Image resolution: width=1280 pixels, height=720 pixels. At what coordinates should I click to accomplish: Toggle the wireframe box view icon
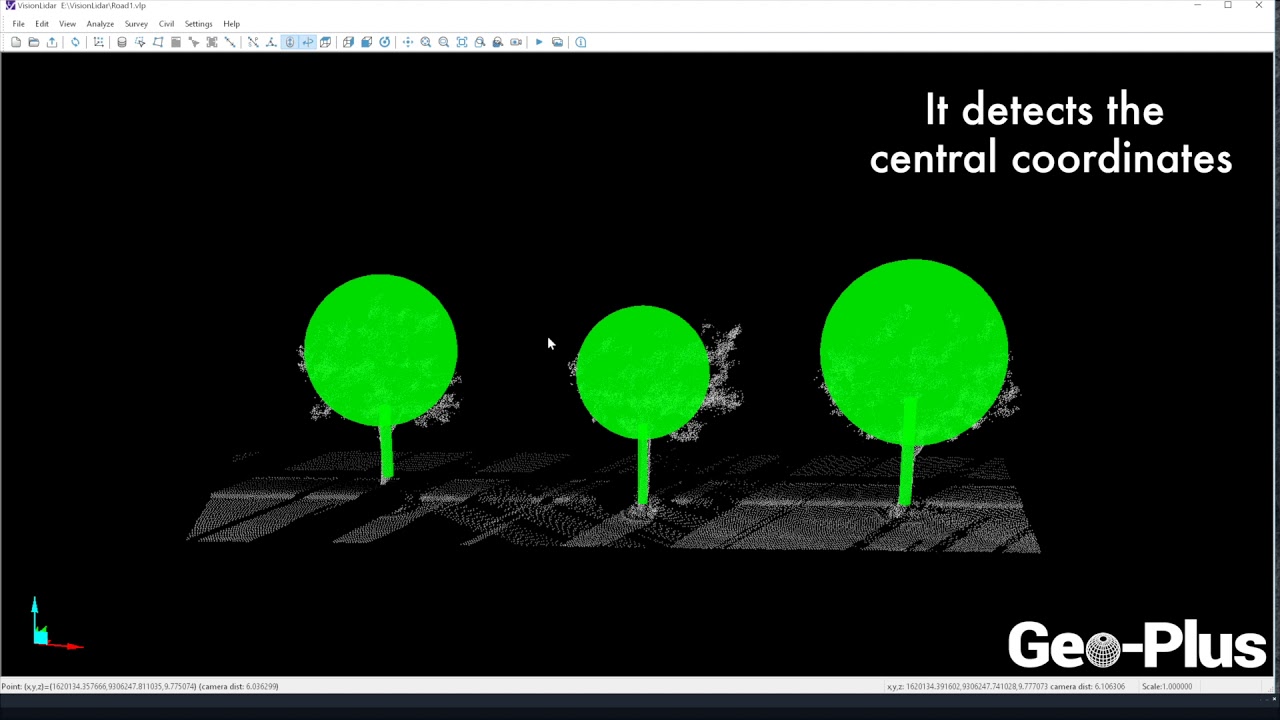pyautogui.click(x=348, y=42)
